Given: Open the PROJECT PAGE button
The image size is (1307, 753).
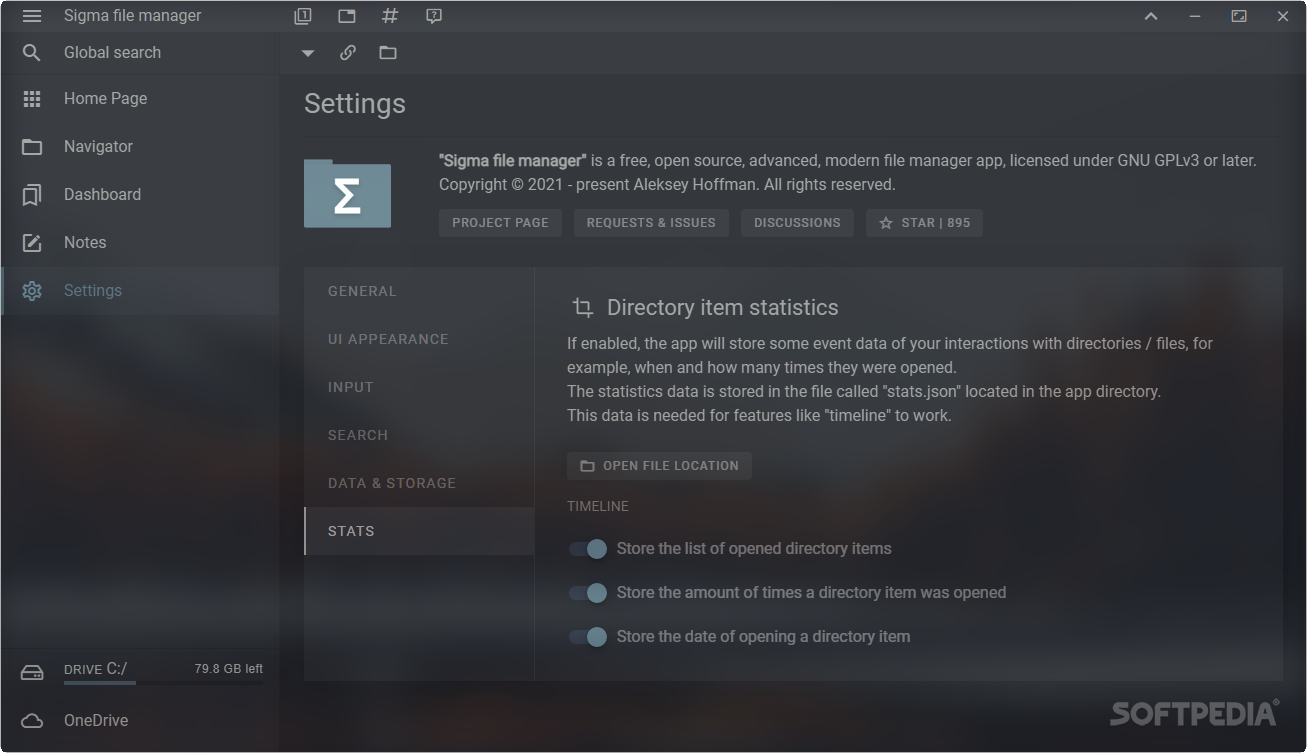Looking at the screenshot, I should point(500,223).
